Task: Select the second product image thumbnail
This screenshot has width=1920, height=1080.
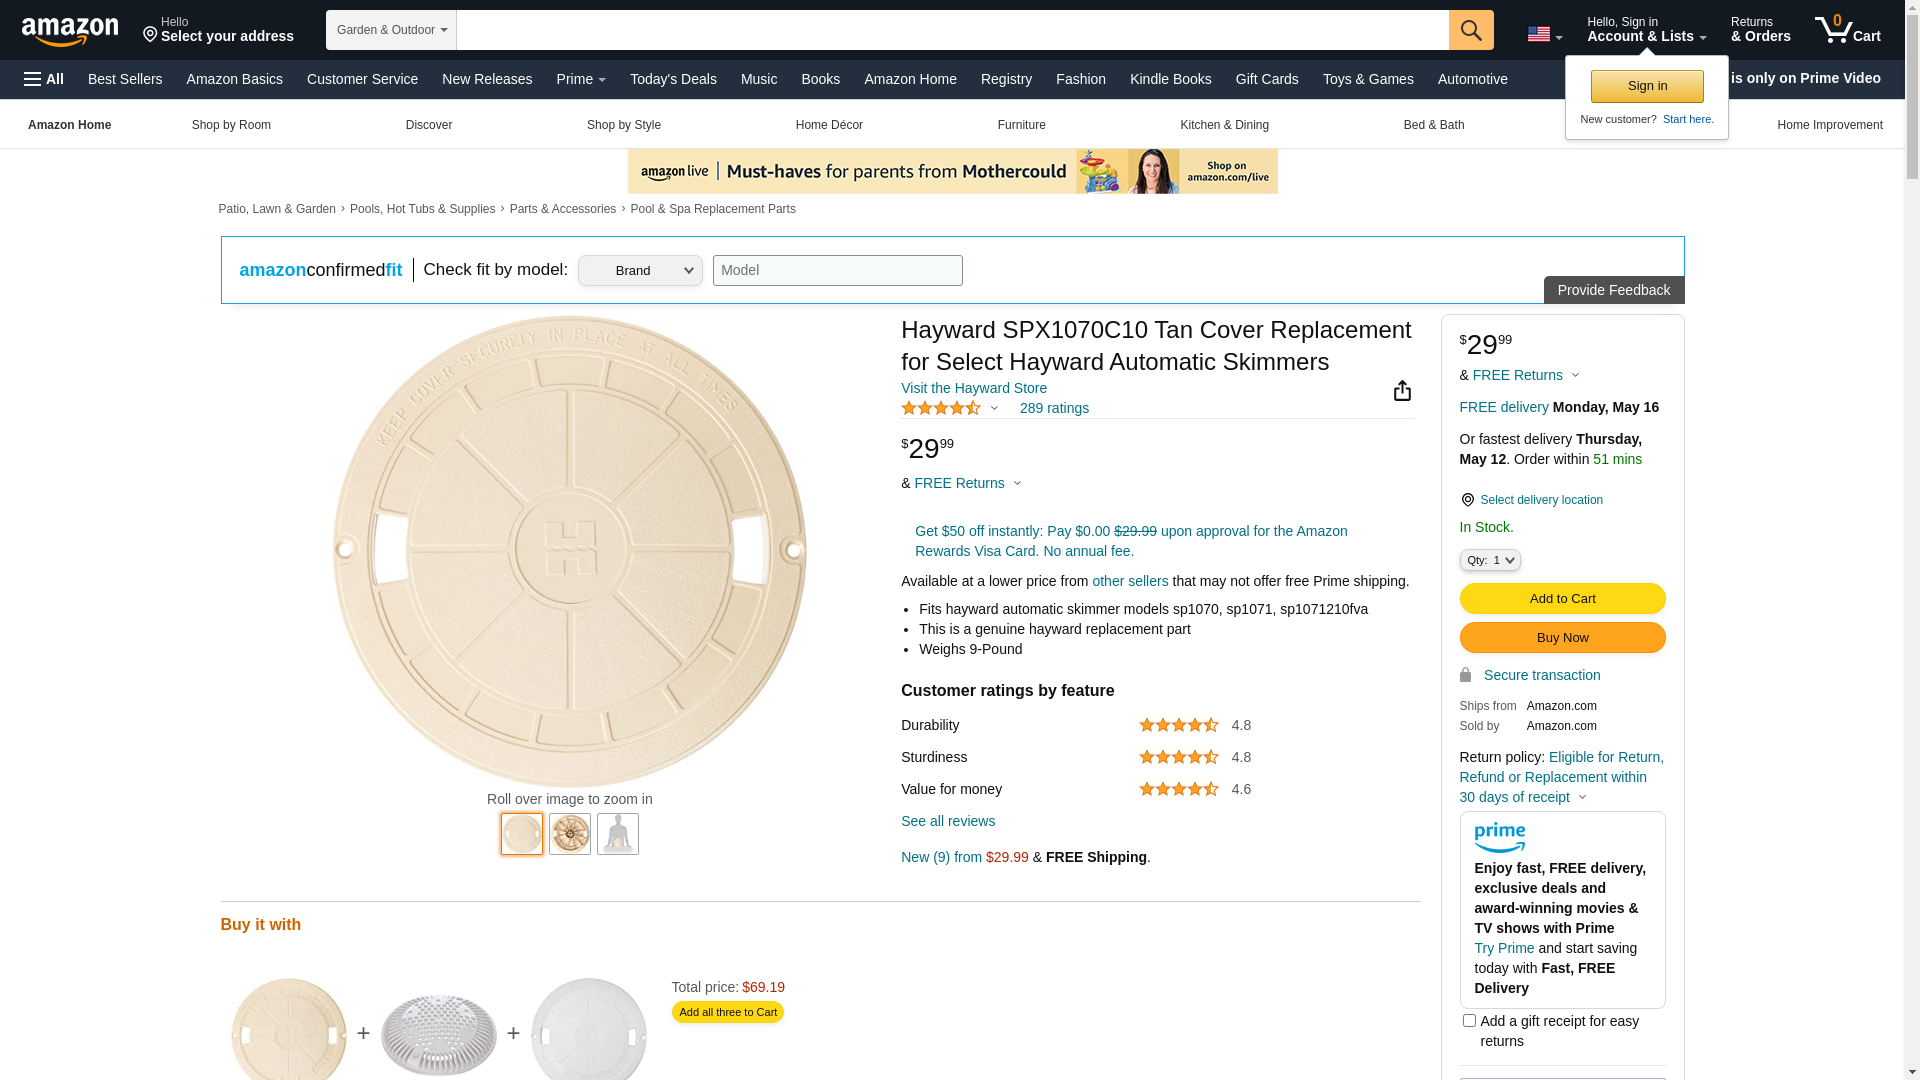Action: [570, 834]
